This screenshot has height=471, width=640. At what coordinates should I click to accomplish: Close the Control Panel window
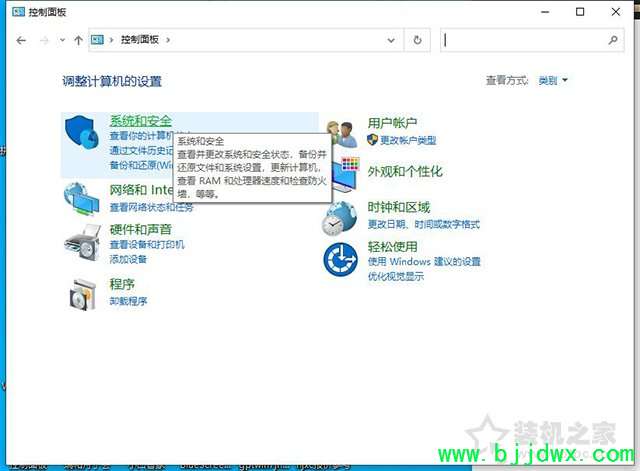pyautogui.click(x=616, y=12)
